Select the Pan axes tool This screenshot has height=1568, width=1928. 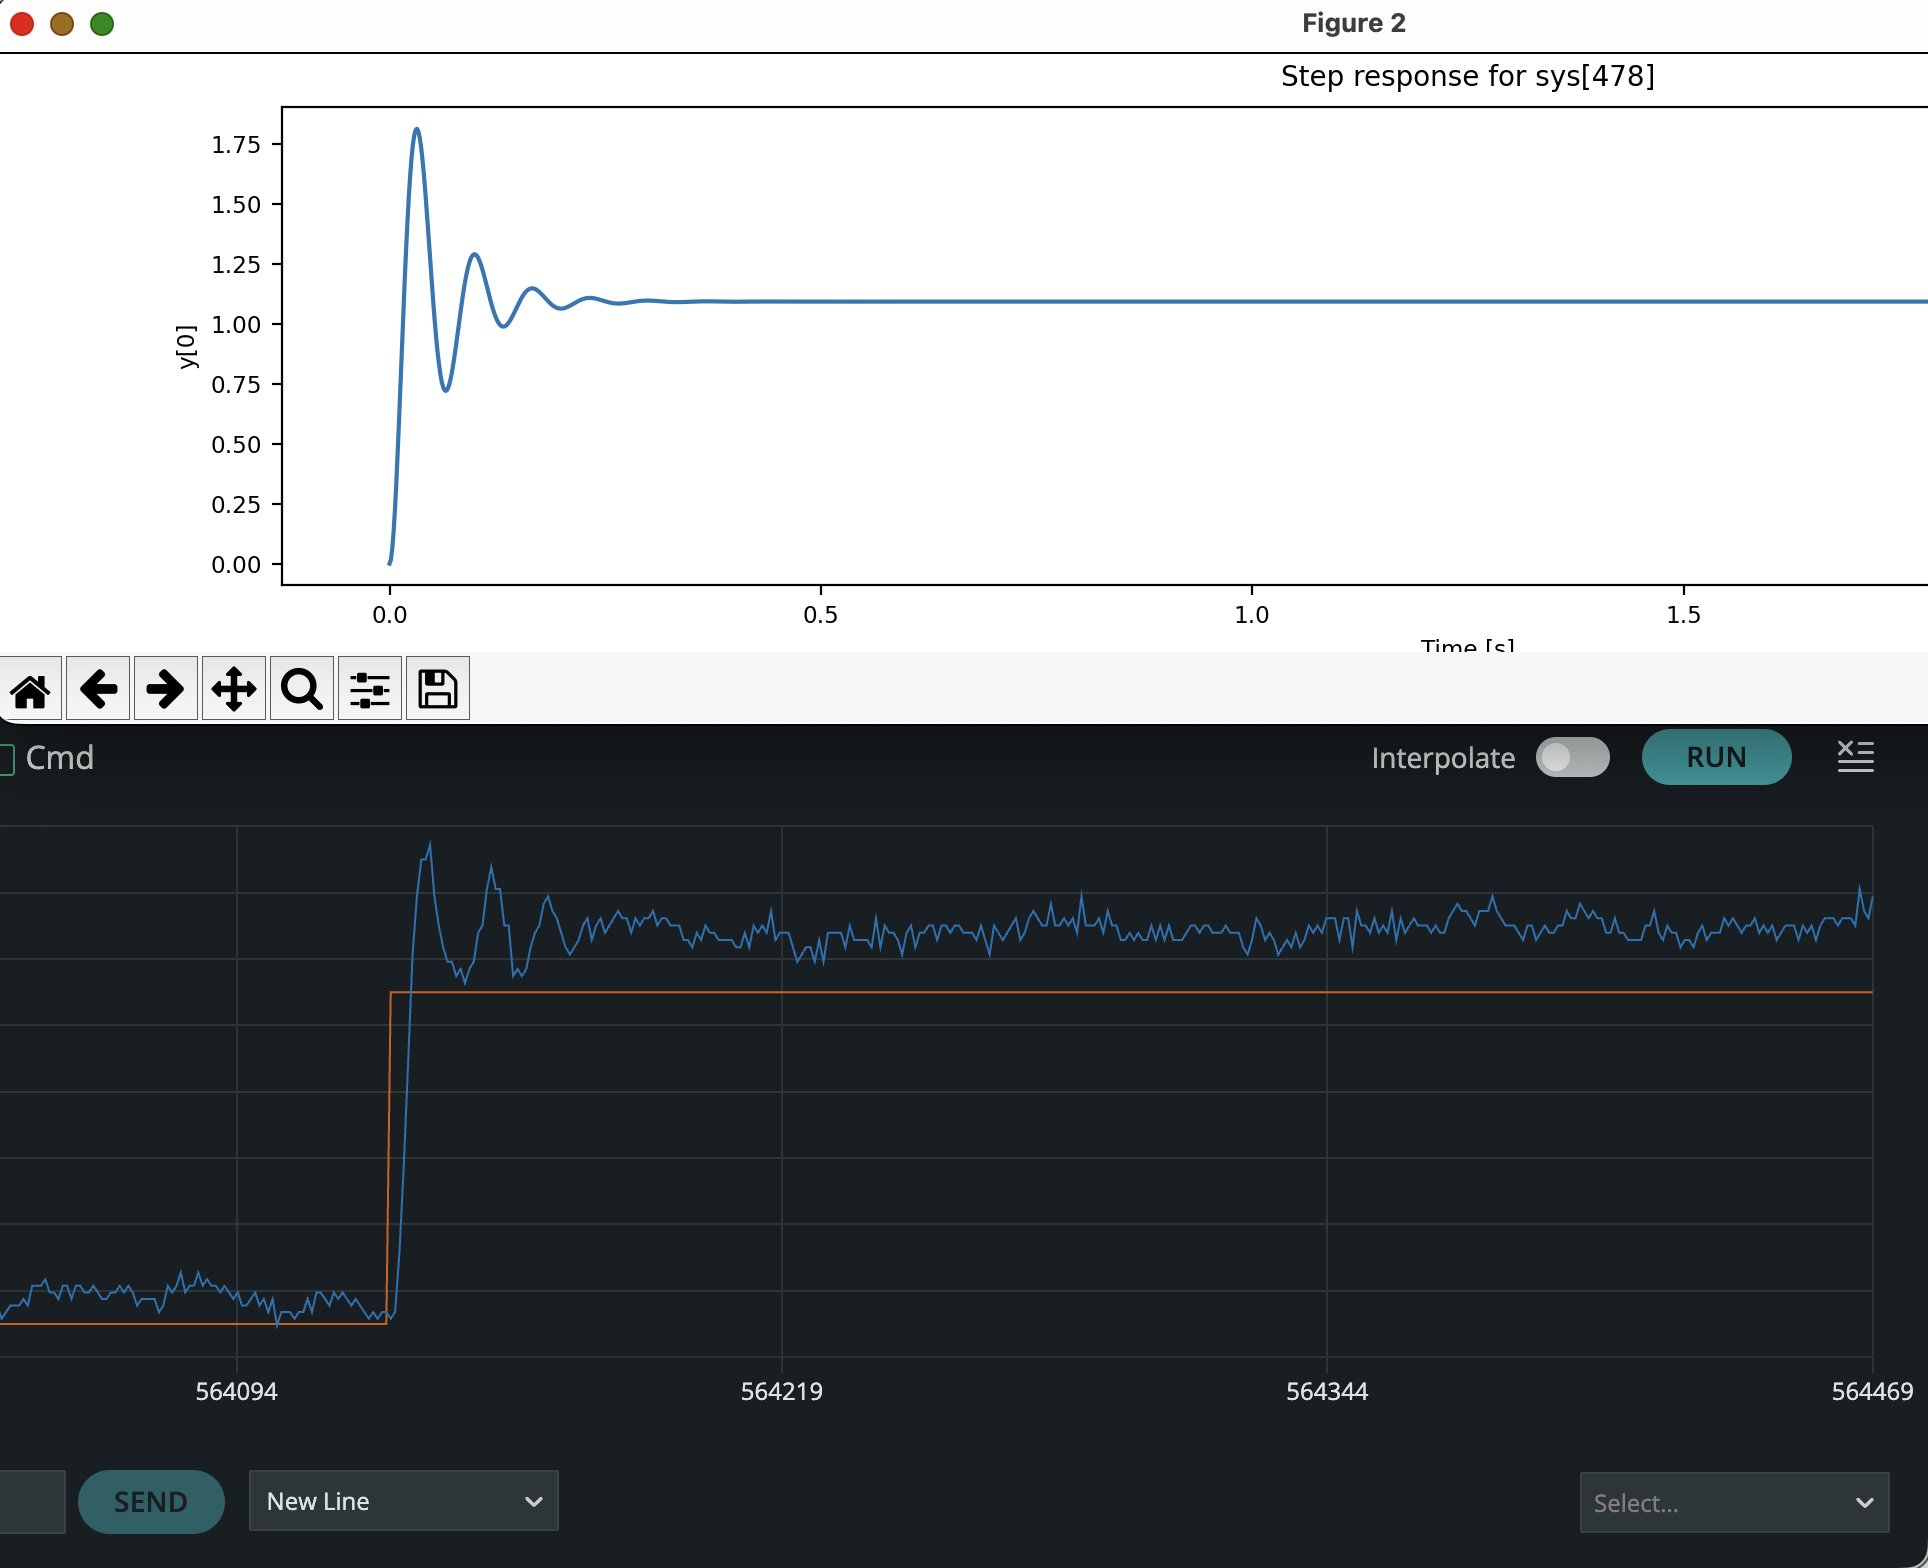[234, 689]
